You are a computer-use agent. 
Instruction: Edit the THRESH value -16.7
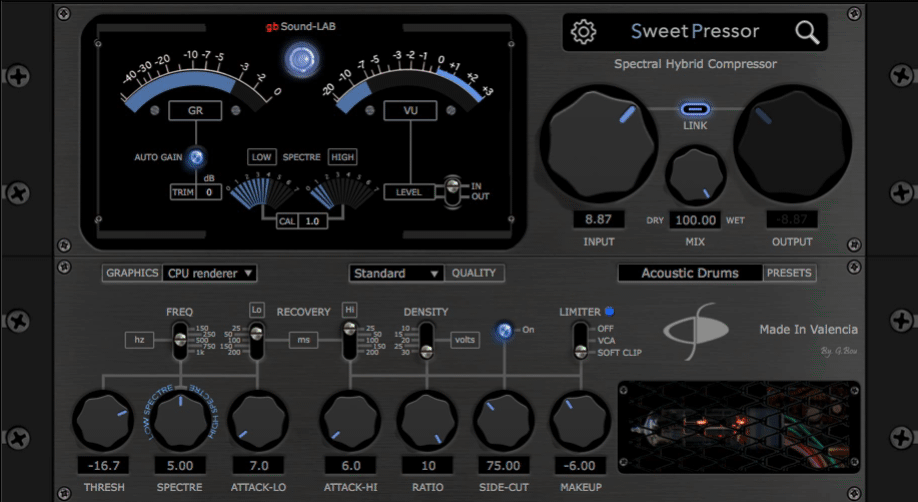[104, 466]
